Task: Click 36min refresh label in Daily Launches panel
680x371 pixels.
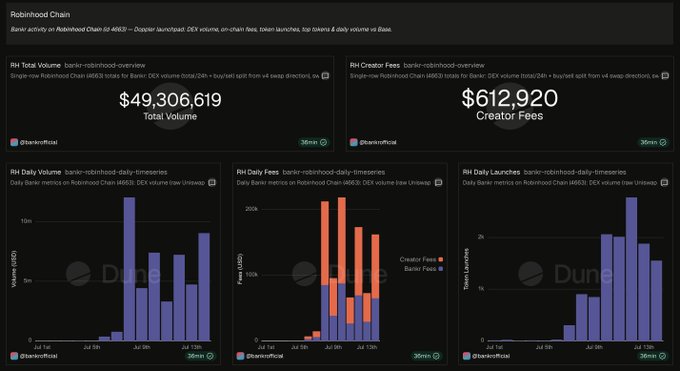Action: pos(648,356)
